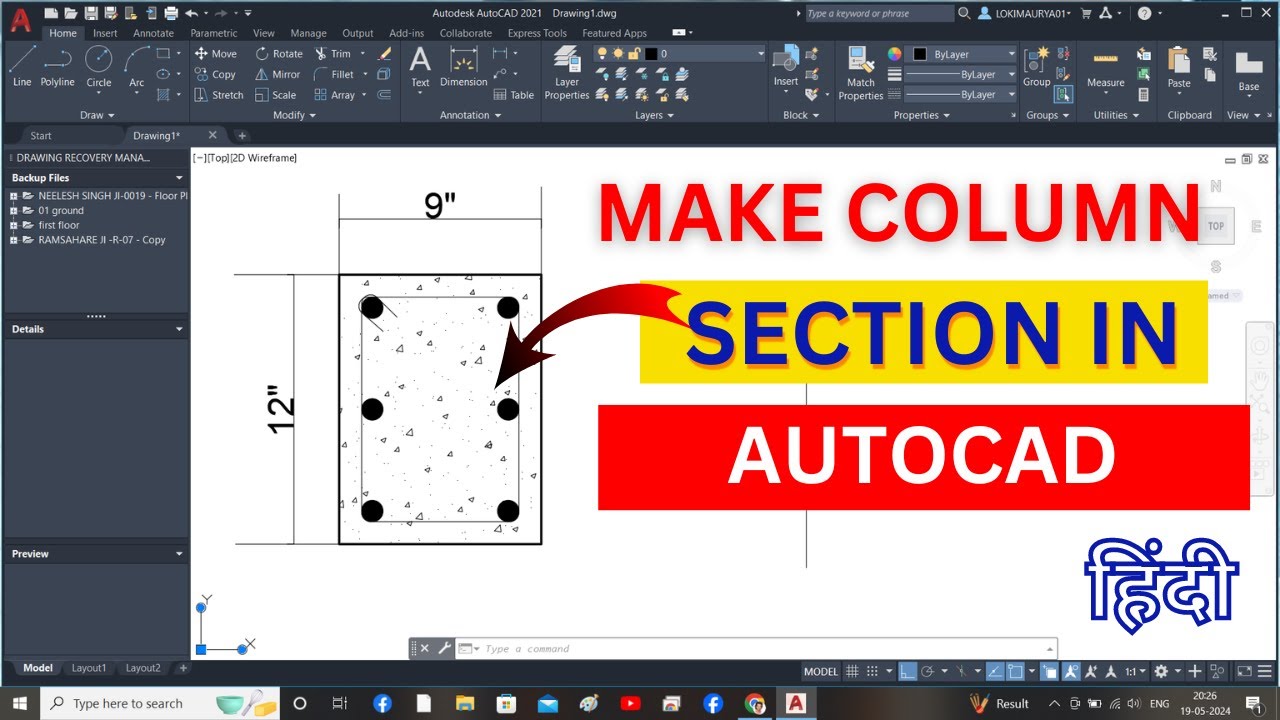
Task: Click the [2D Wireframe] visual style control
Action: point(264,158)
